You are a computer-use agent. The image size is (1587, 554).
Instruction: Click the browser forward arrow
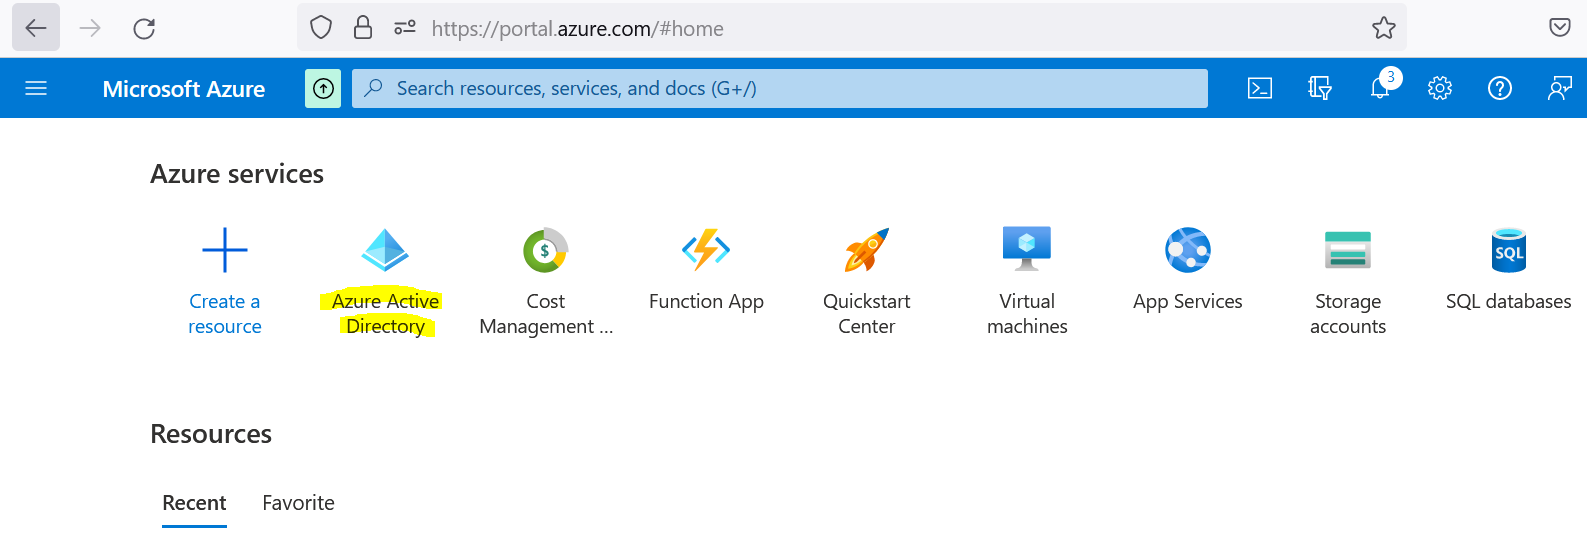[x=90, y=28]
